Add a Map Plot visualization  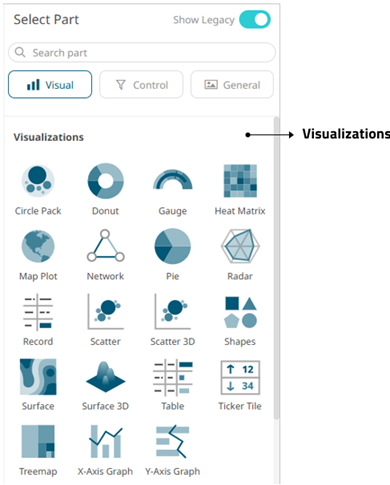coord(38,246)
